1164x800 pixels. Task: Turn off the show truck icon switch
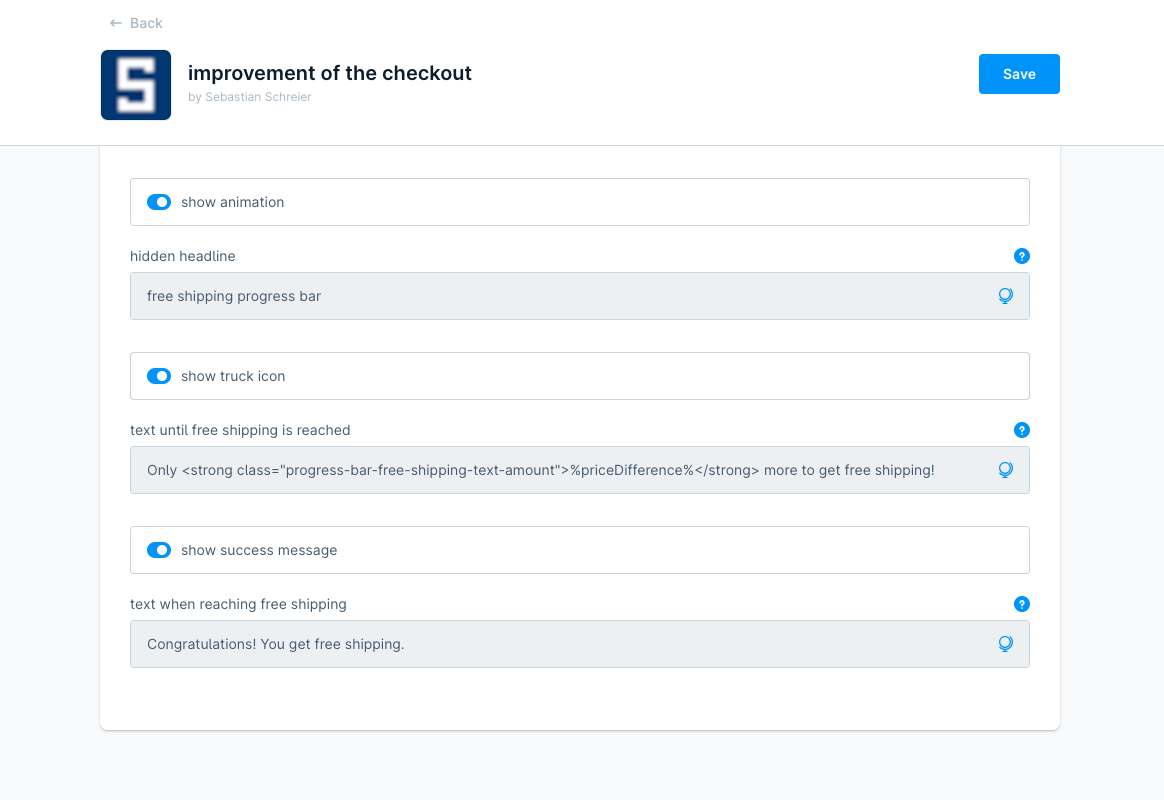pyautogui.click(x=159, y=376)
